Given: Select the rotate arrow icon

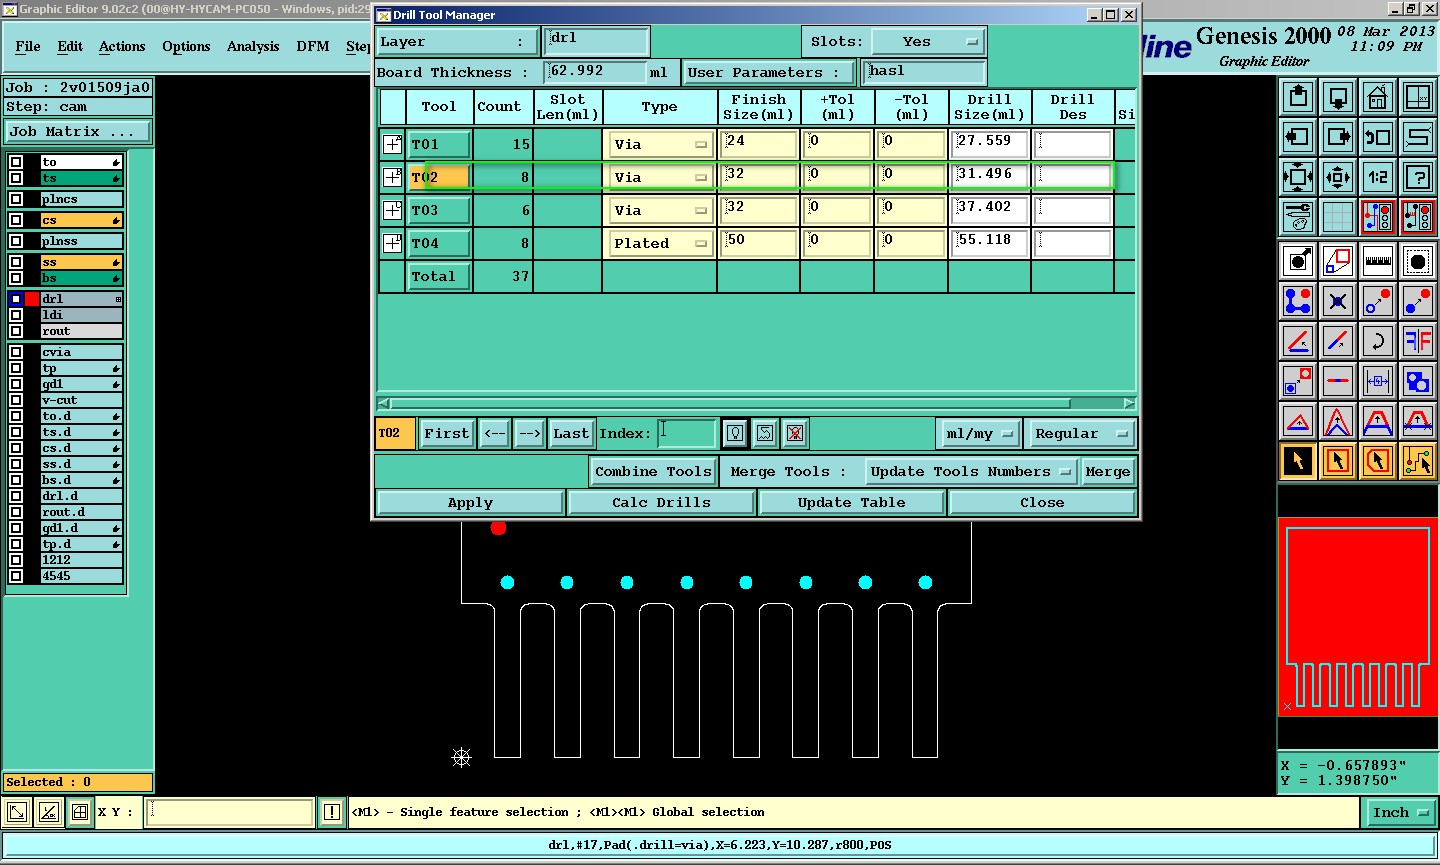Looking at the screenshot, I should [x=1377, y=341].
